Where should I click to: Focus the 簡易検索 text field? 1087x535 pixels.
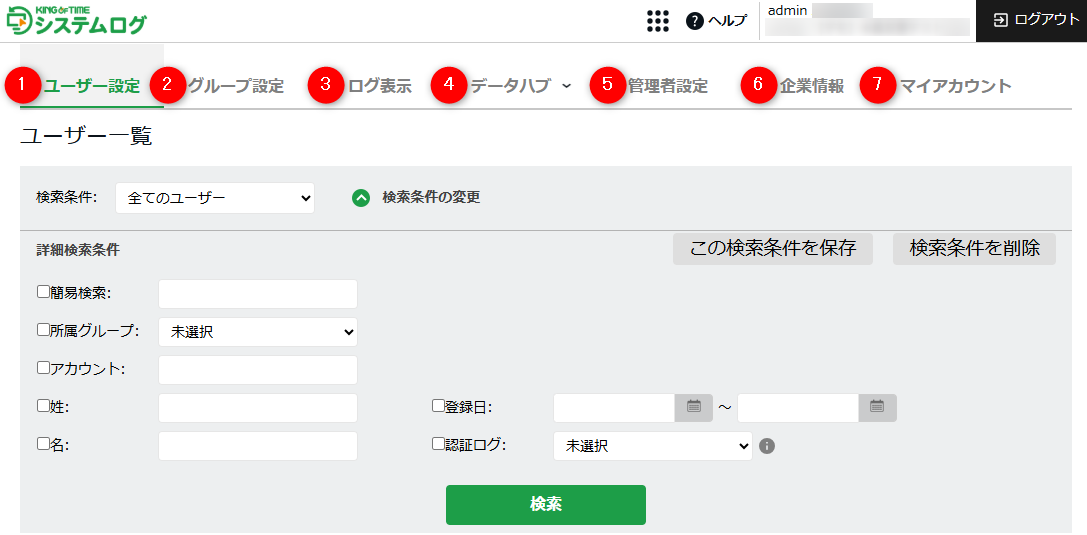[258, 294]
